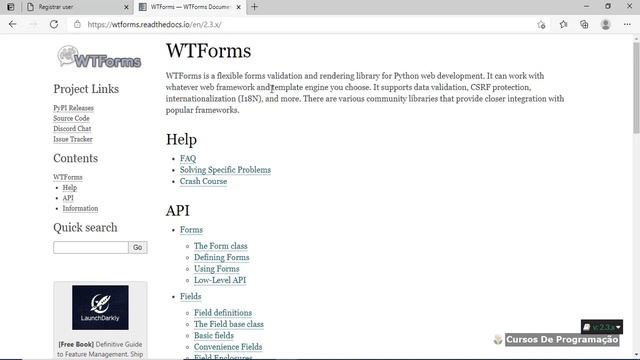The height and width of the screenshot is (360, 640).
Task: Open the user profile avatar
Action: pyautogui.click(x=605, y=24)
